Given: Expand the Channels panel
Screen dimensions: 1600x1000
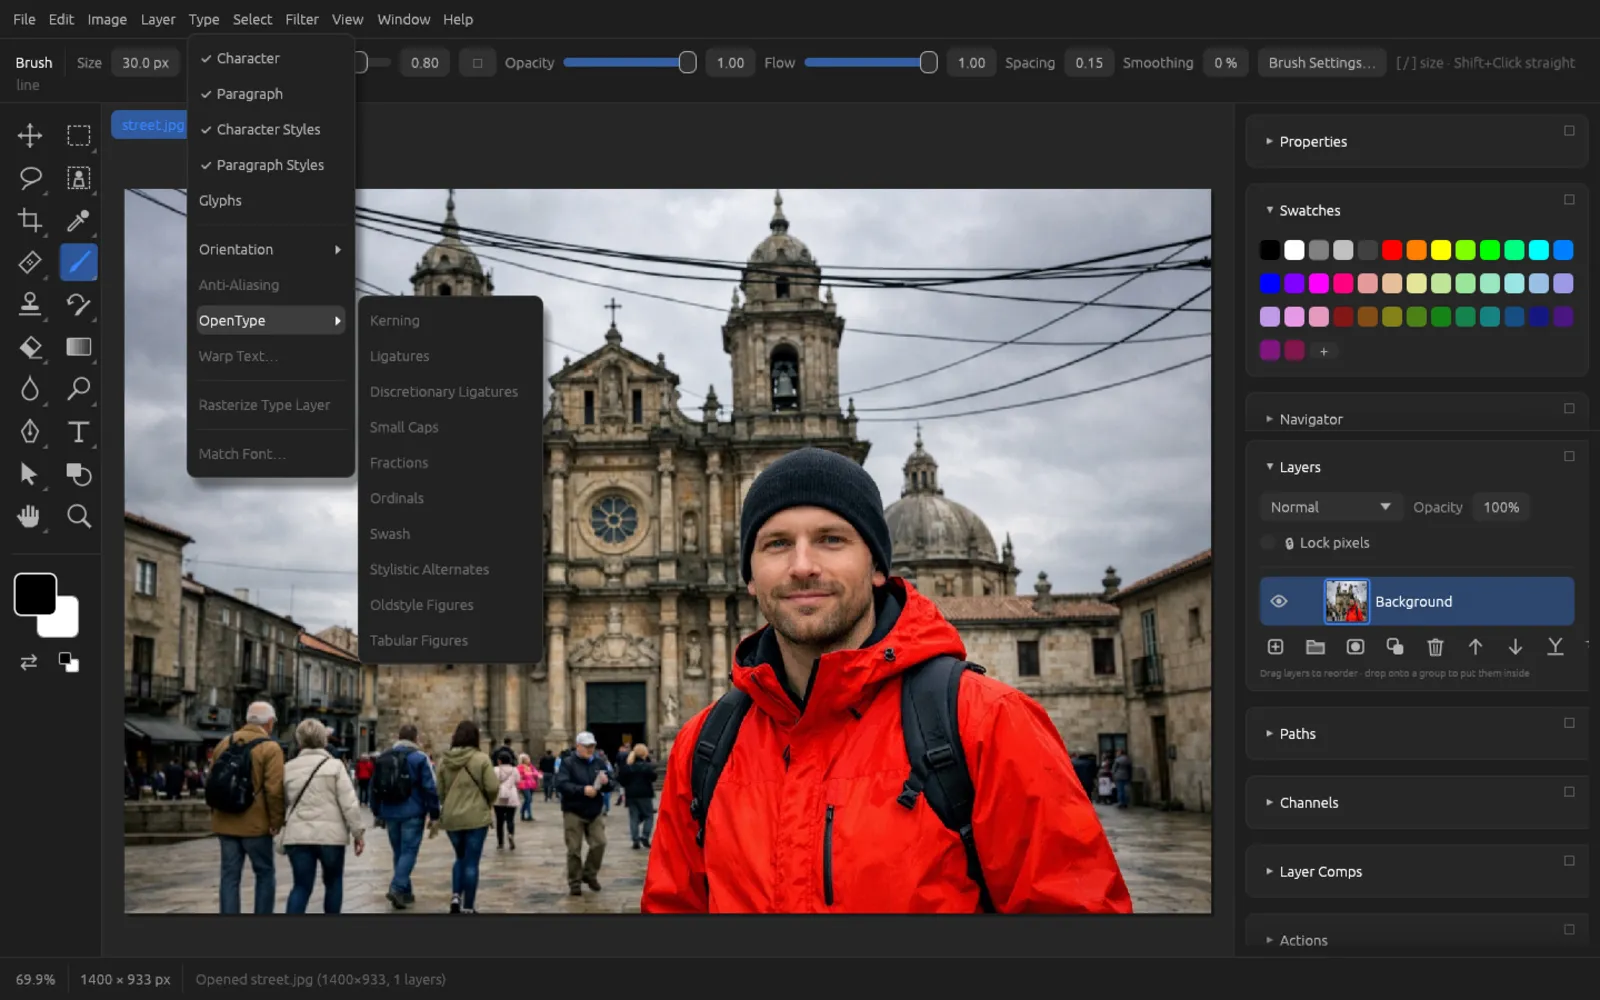Looking at the screenshot, I should point(1308,802).
